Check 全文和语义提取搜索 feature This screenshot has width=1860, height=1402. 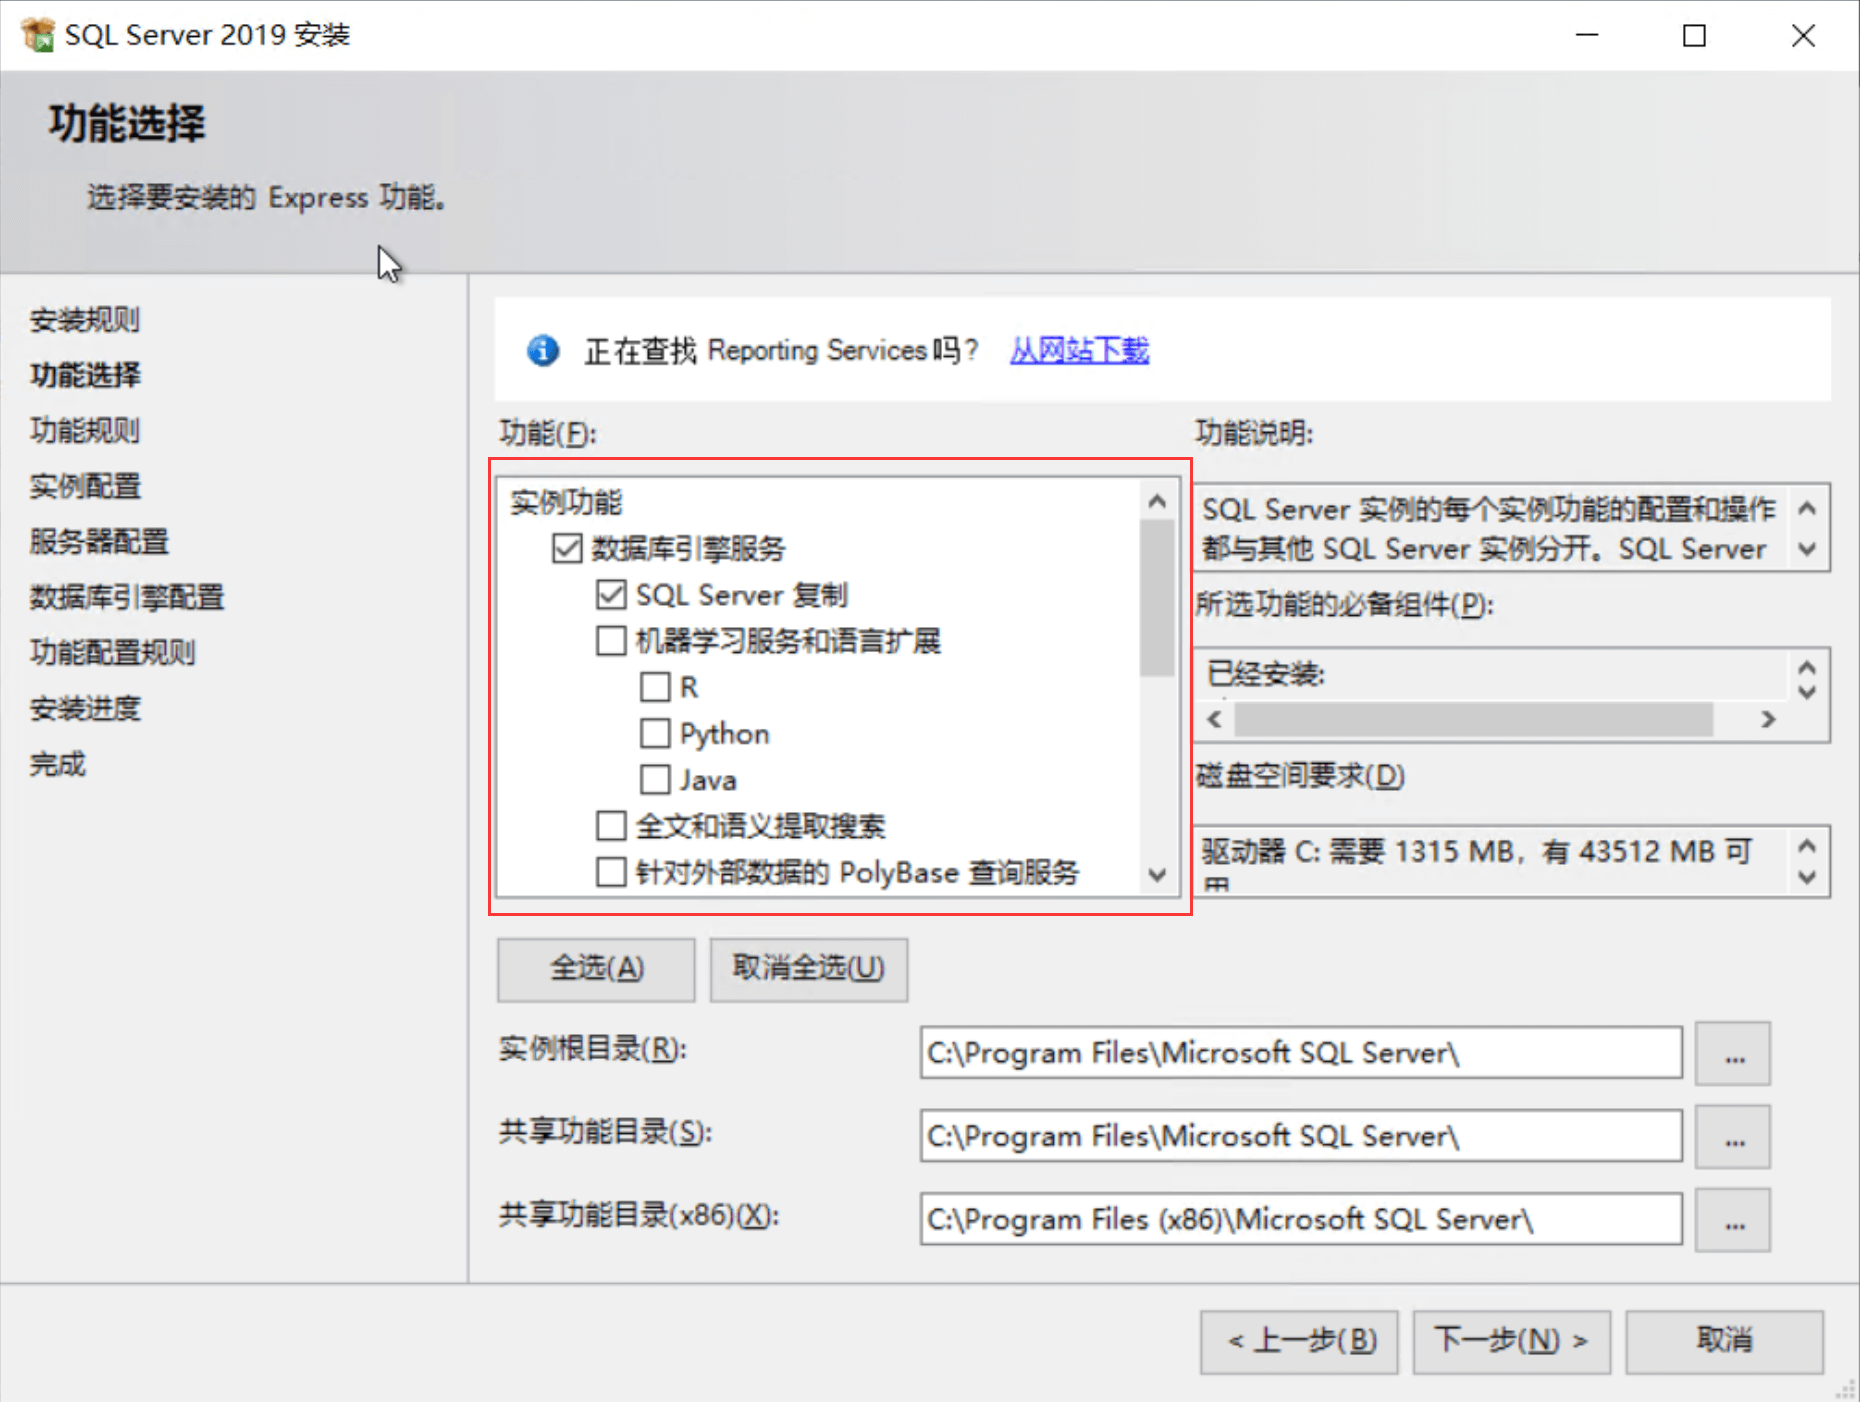610,825
